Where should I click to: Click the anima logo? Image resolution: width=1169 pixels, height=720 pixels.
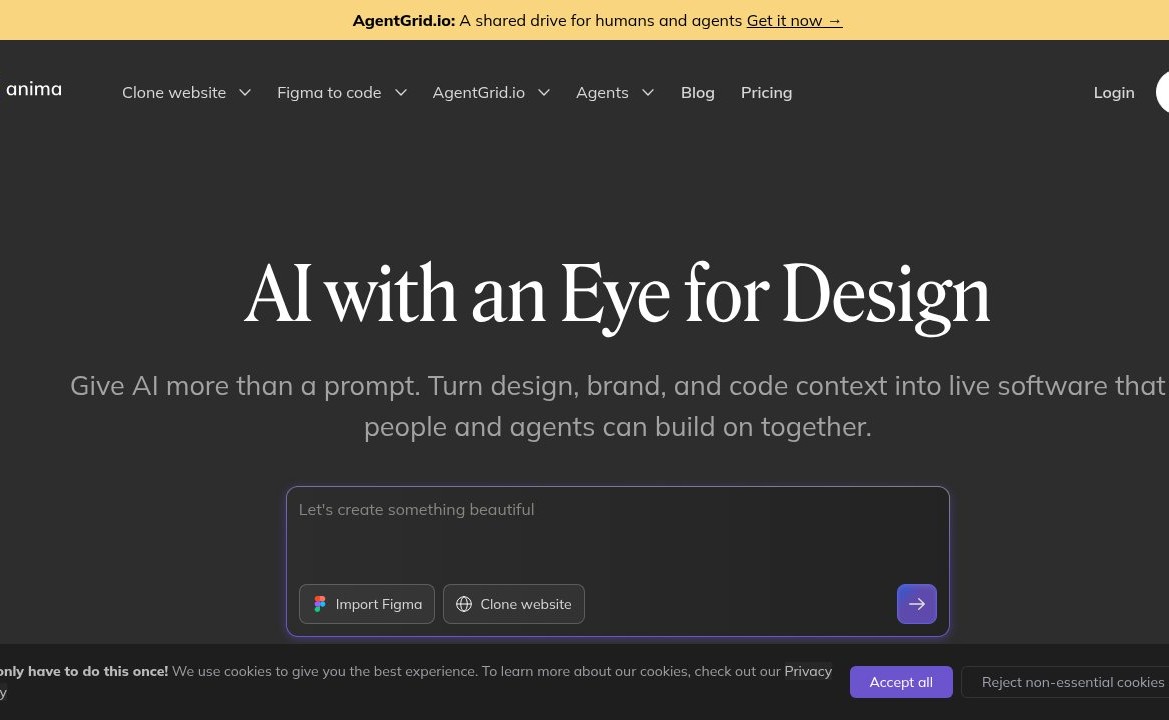tap(33, 89)
